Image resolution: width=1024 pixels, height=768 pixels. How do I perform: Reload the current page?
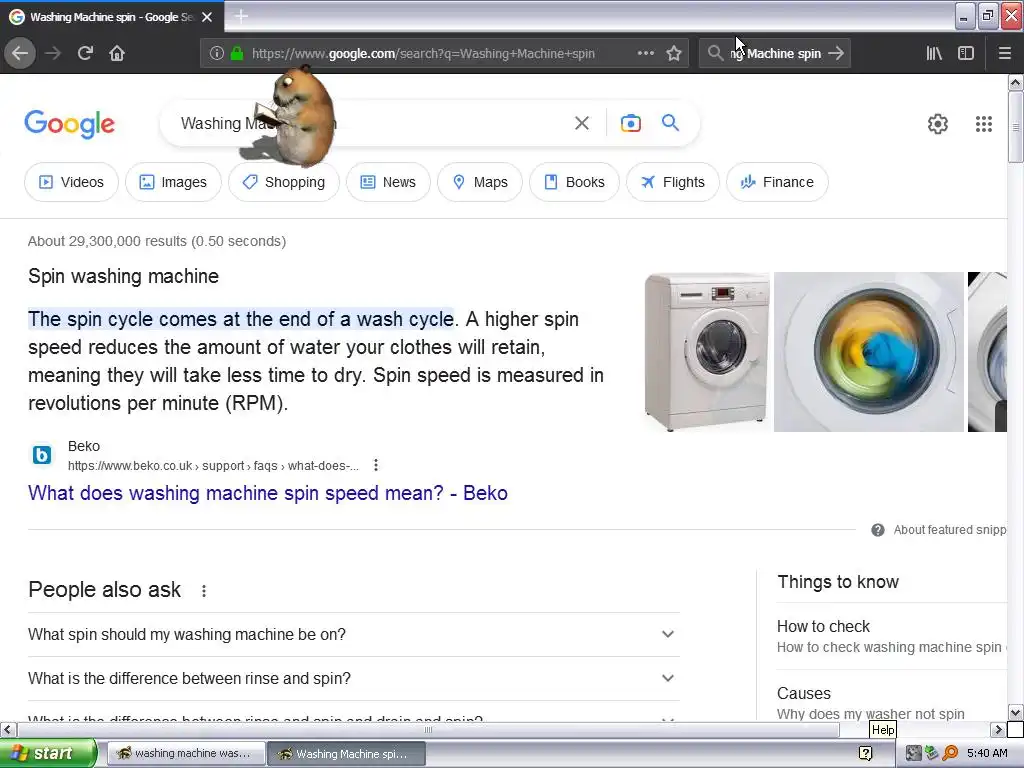coord(85,53)
